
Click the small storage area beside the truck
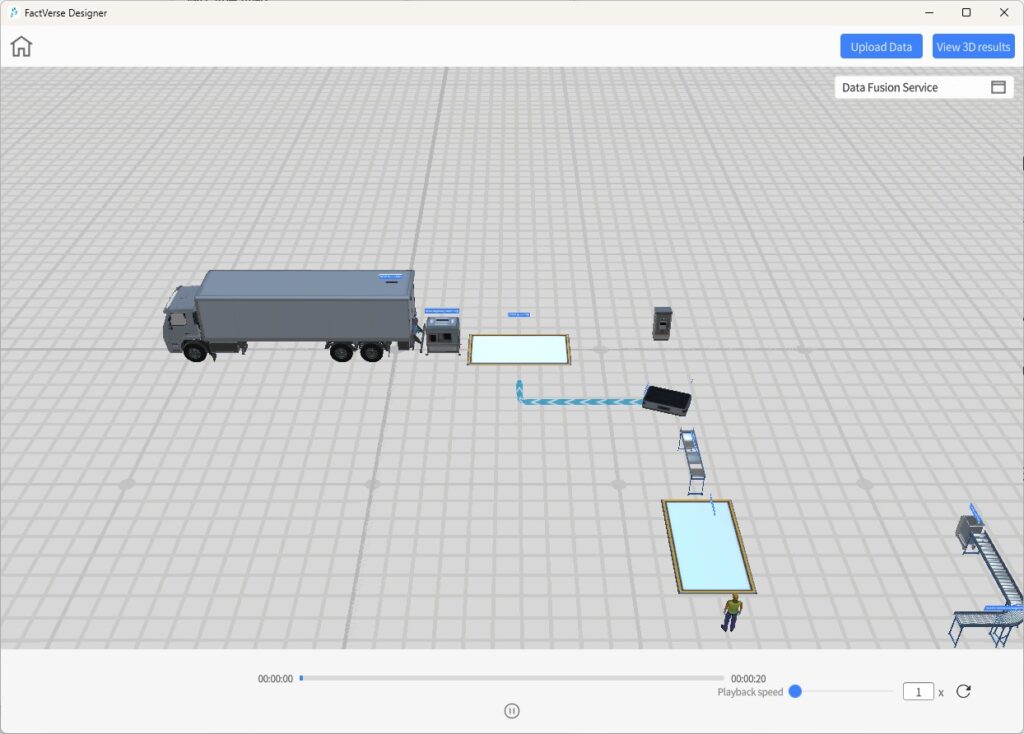pos(518,349)
